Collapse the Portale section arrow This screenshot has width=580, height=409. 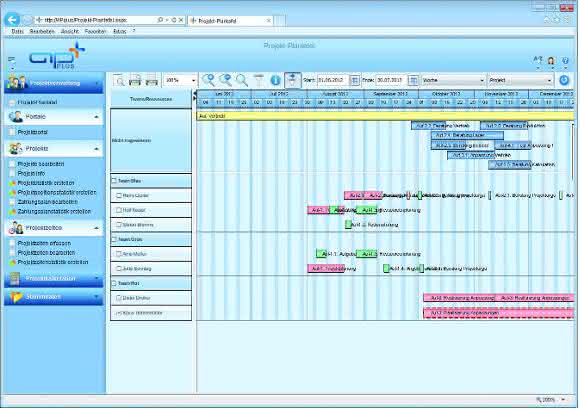(96, 117)
